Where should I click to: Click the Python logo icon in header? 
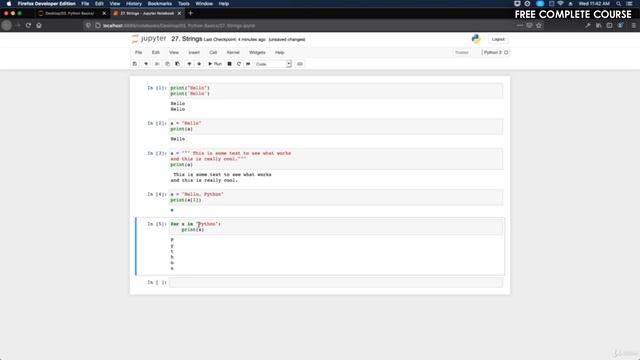coord(476,39)
